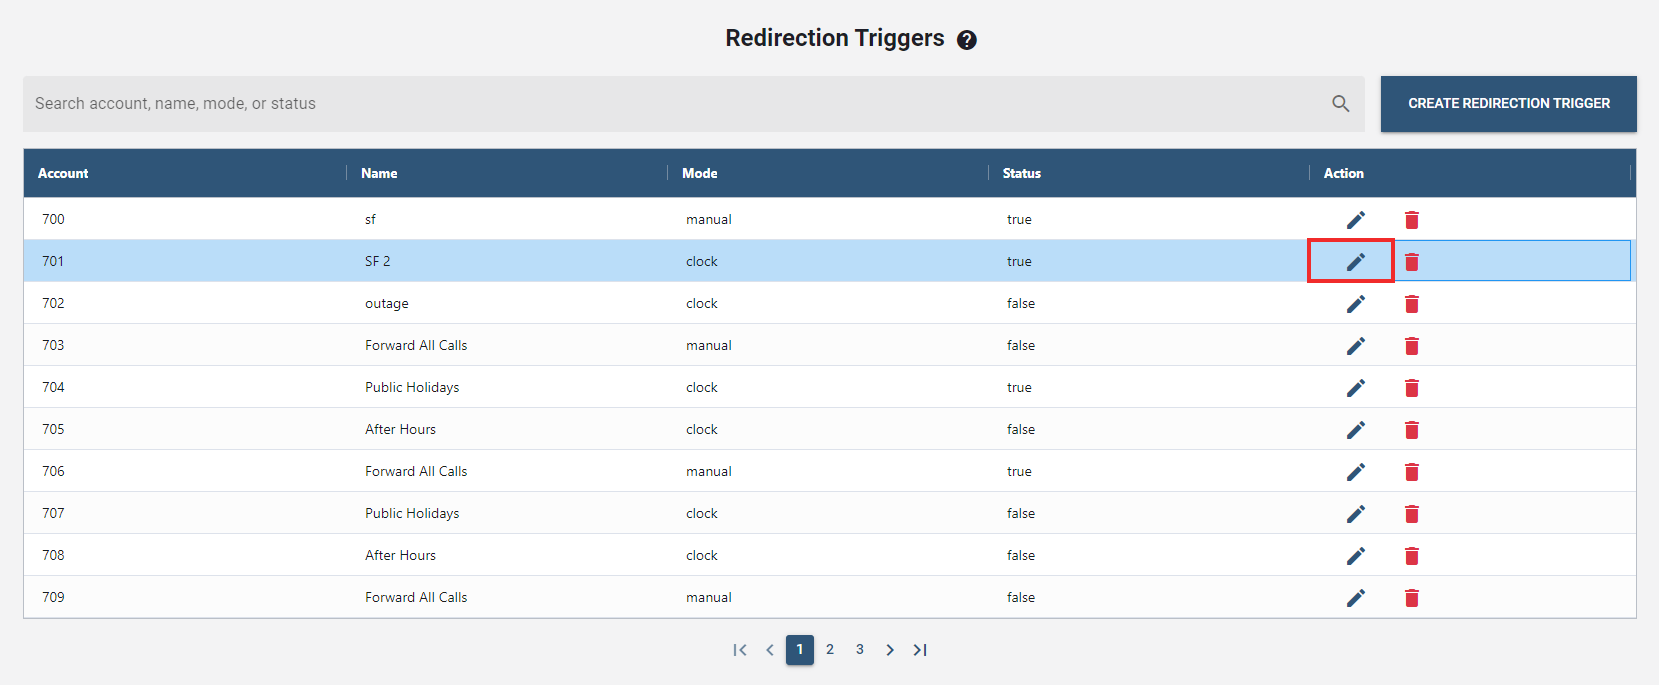
Task: Jump to the first page
Action: coord(740,650)
